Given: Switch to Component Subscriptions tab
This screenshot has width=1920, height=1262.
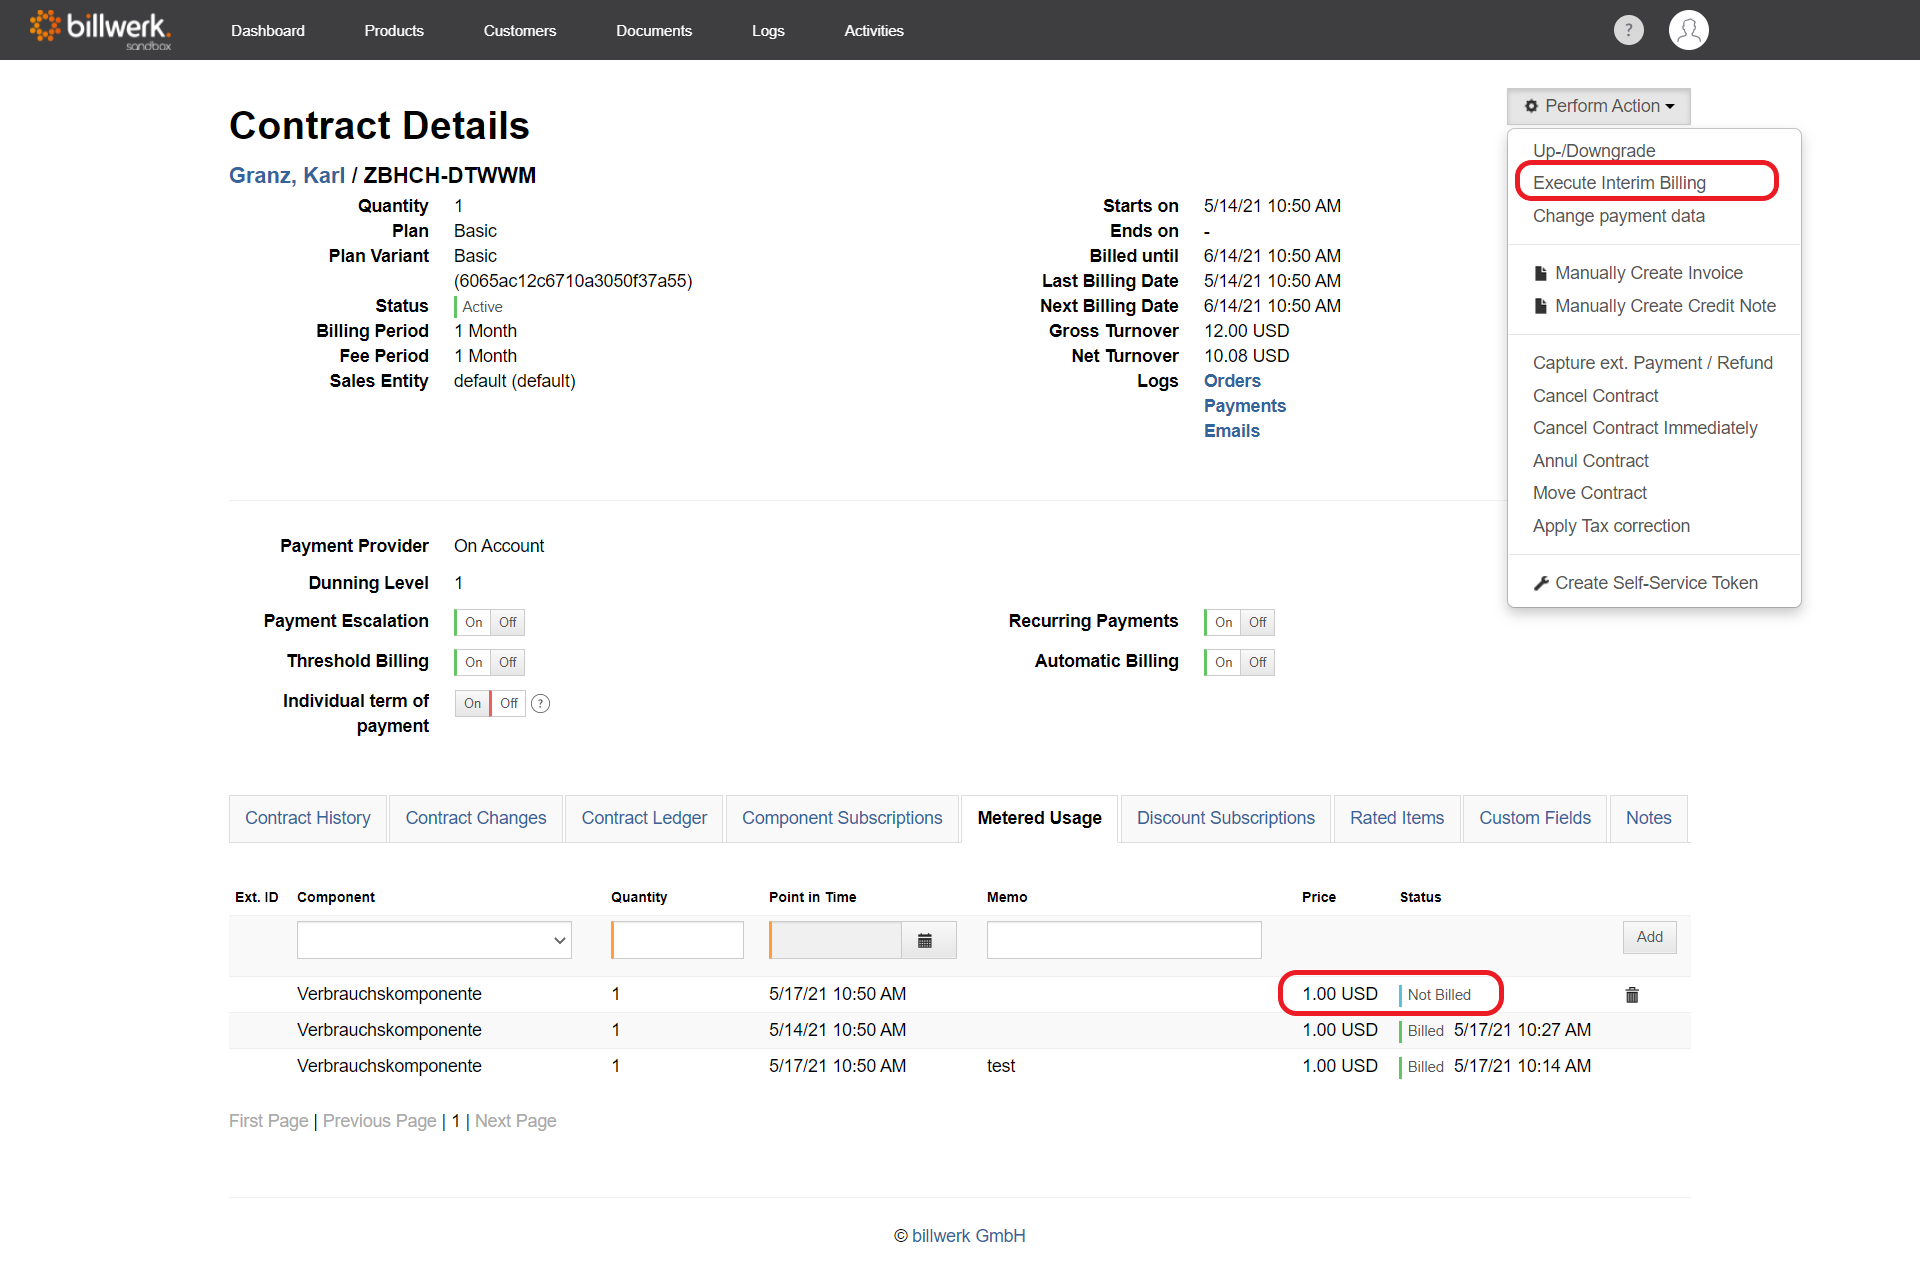Looking at the screenshot, I should (842, 818).
